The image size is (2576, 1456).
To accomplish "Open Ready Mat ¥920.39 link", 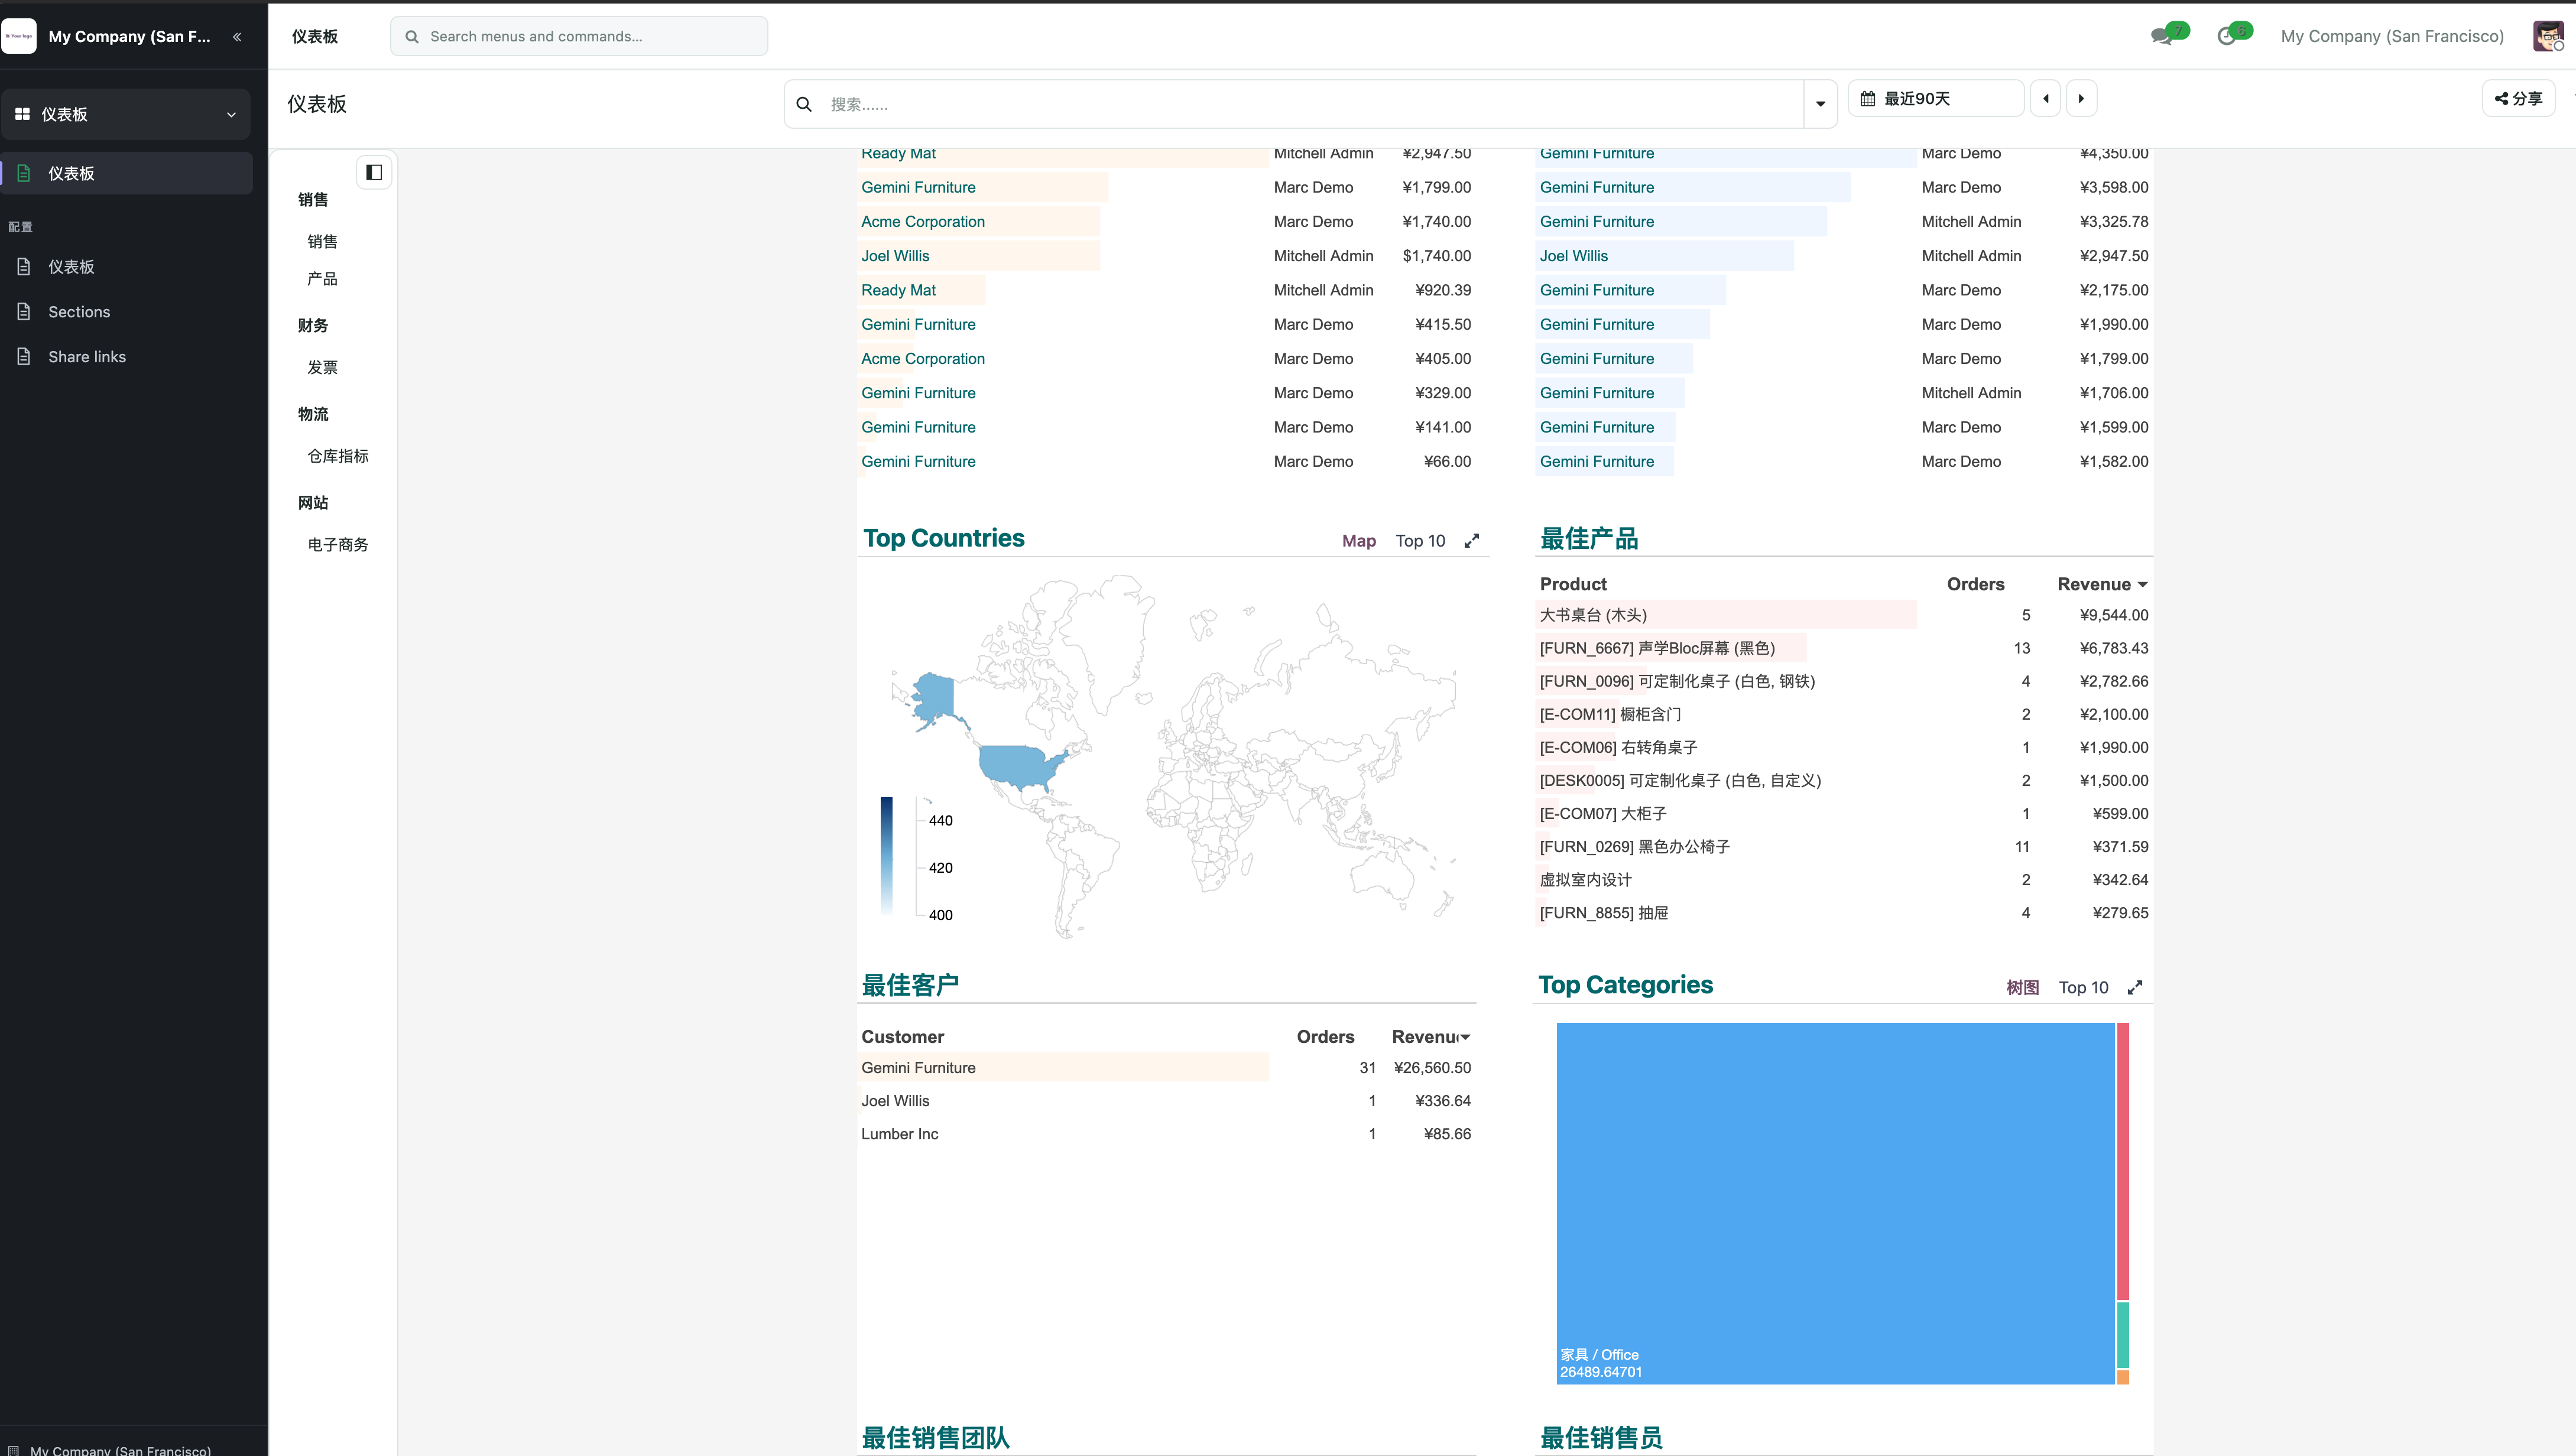I will tap(898, 290).
